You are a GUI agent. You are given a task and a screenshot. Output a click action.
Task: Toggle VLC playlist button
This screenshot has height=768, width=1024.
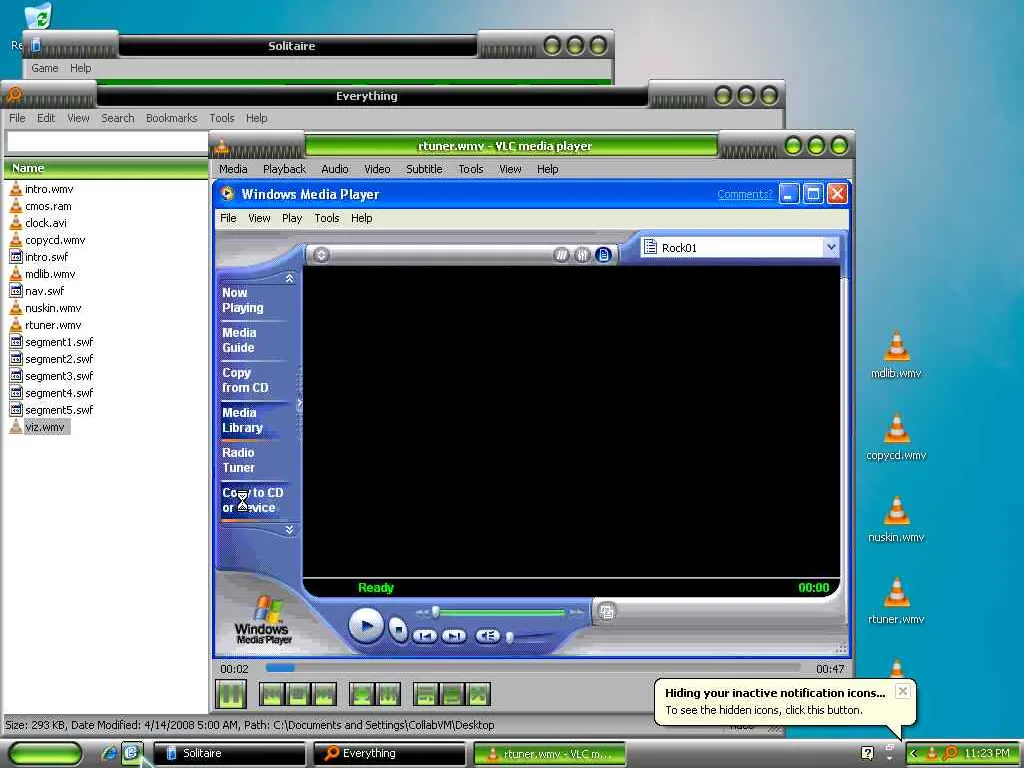coord(426,694)
